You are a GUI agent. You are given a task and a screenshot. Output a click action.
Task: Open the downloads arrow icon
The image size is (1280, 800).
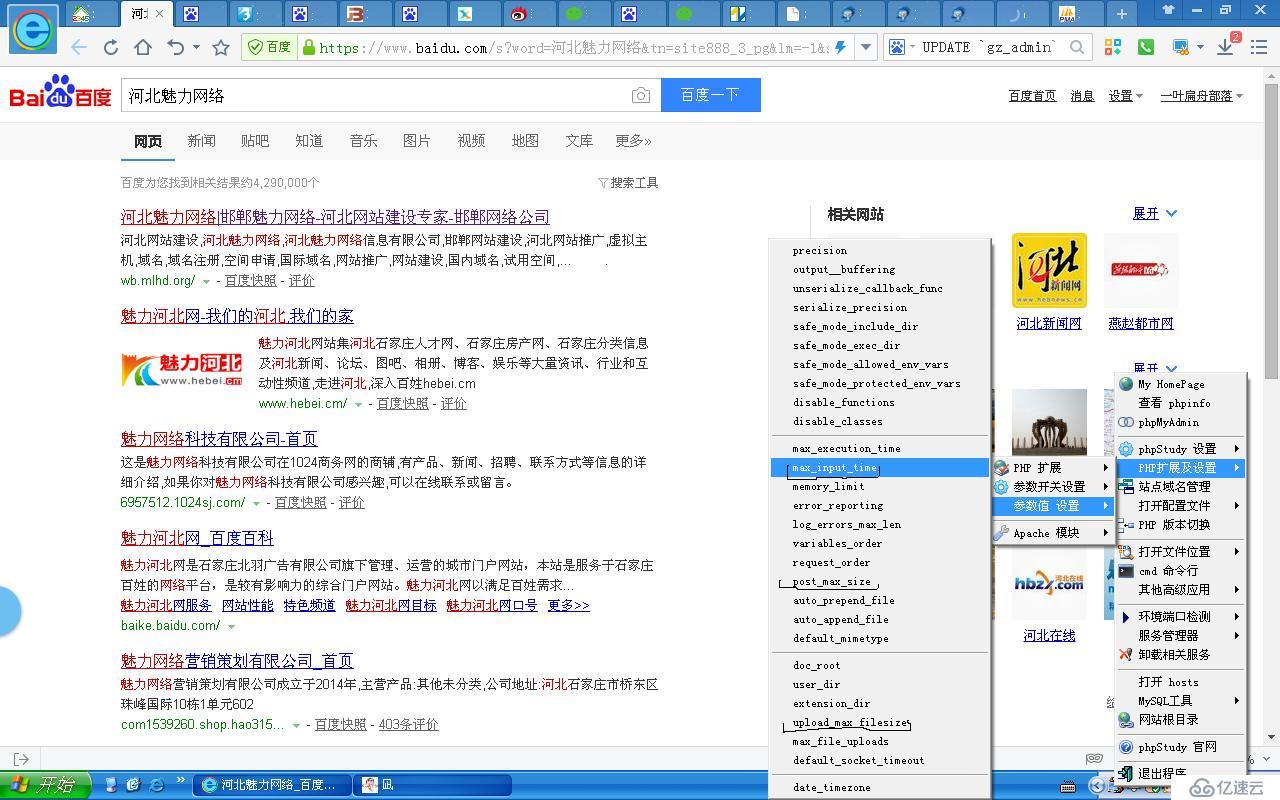click(x=1225, y=47)
